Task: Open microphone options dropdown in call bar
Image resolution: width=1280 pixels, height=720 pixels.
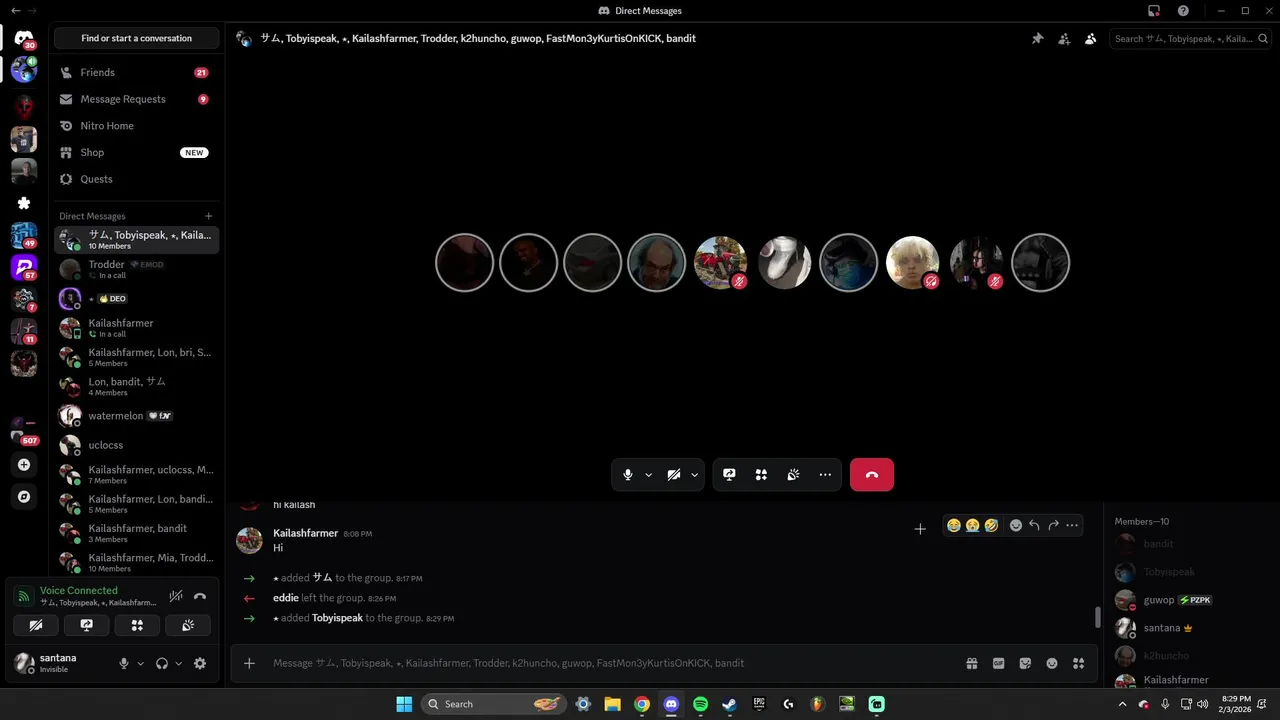Action: [x=648, y=475]
